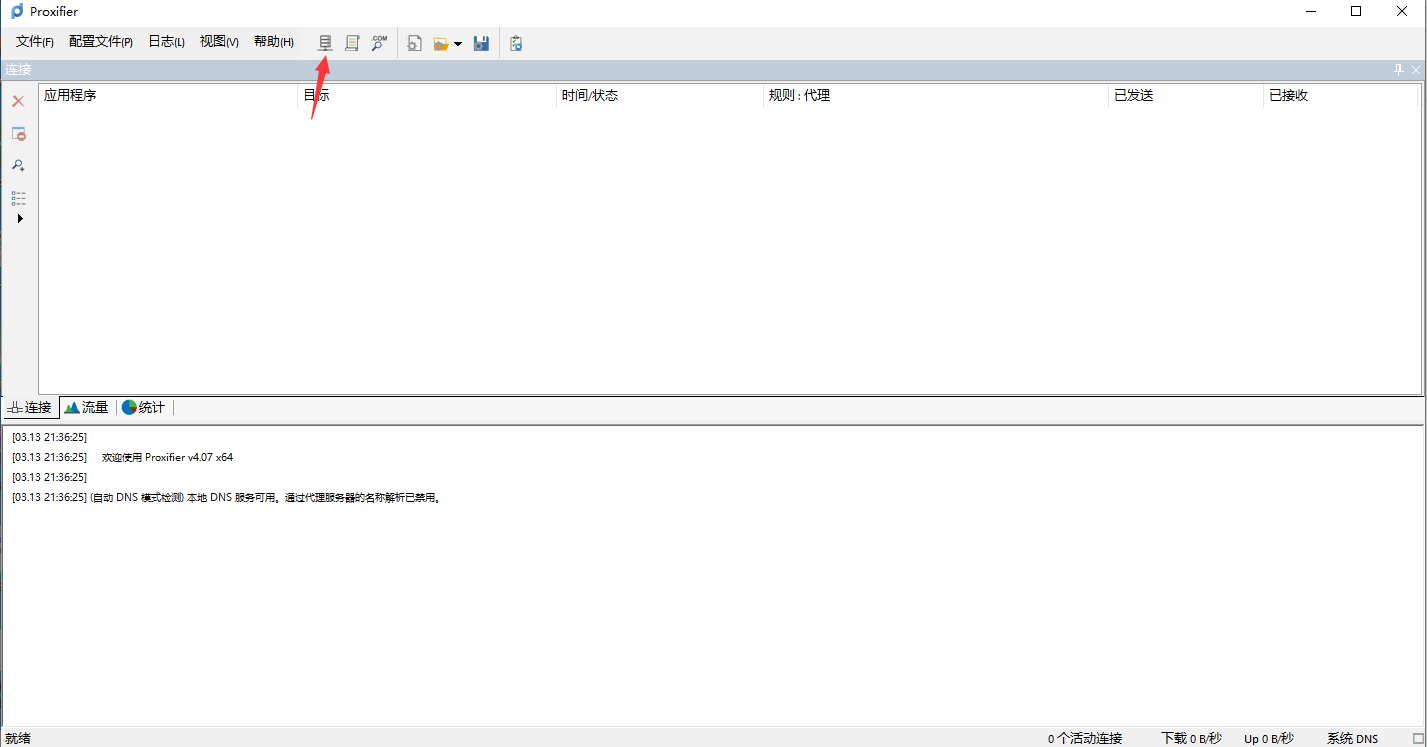This screenshot has height=747, width=1427.
Task: Run the system check via clipboard icon
Action: (x=515, y=42)
